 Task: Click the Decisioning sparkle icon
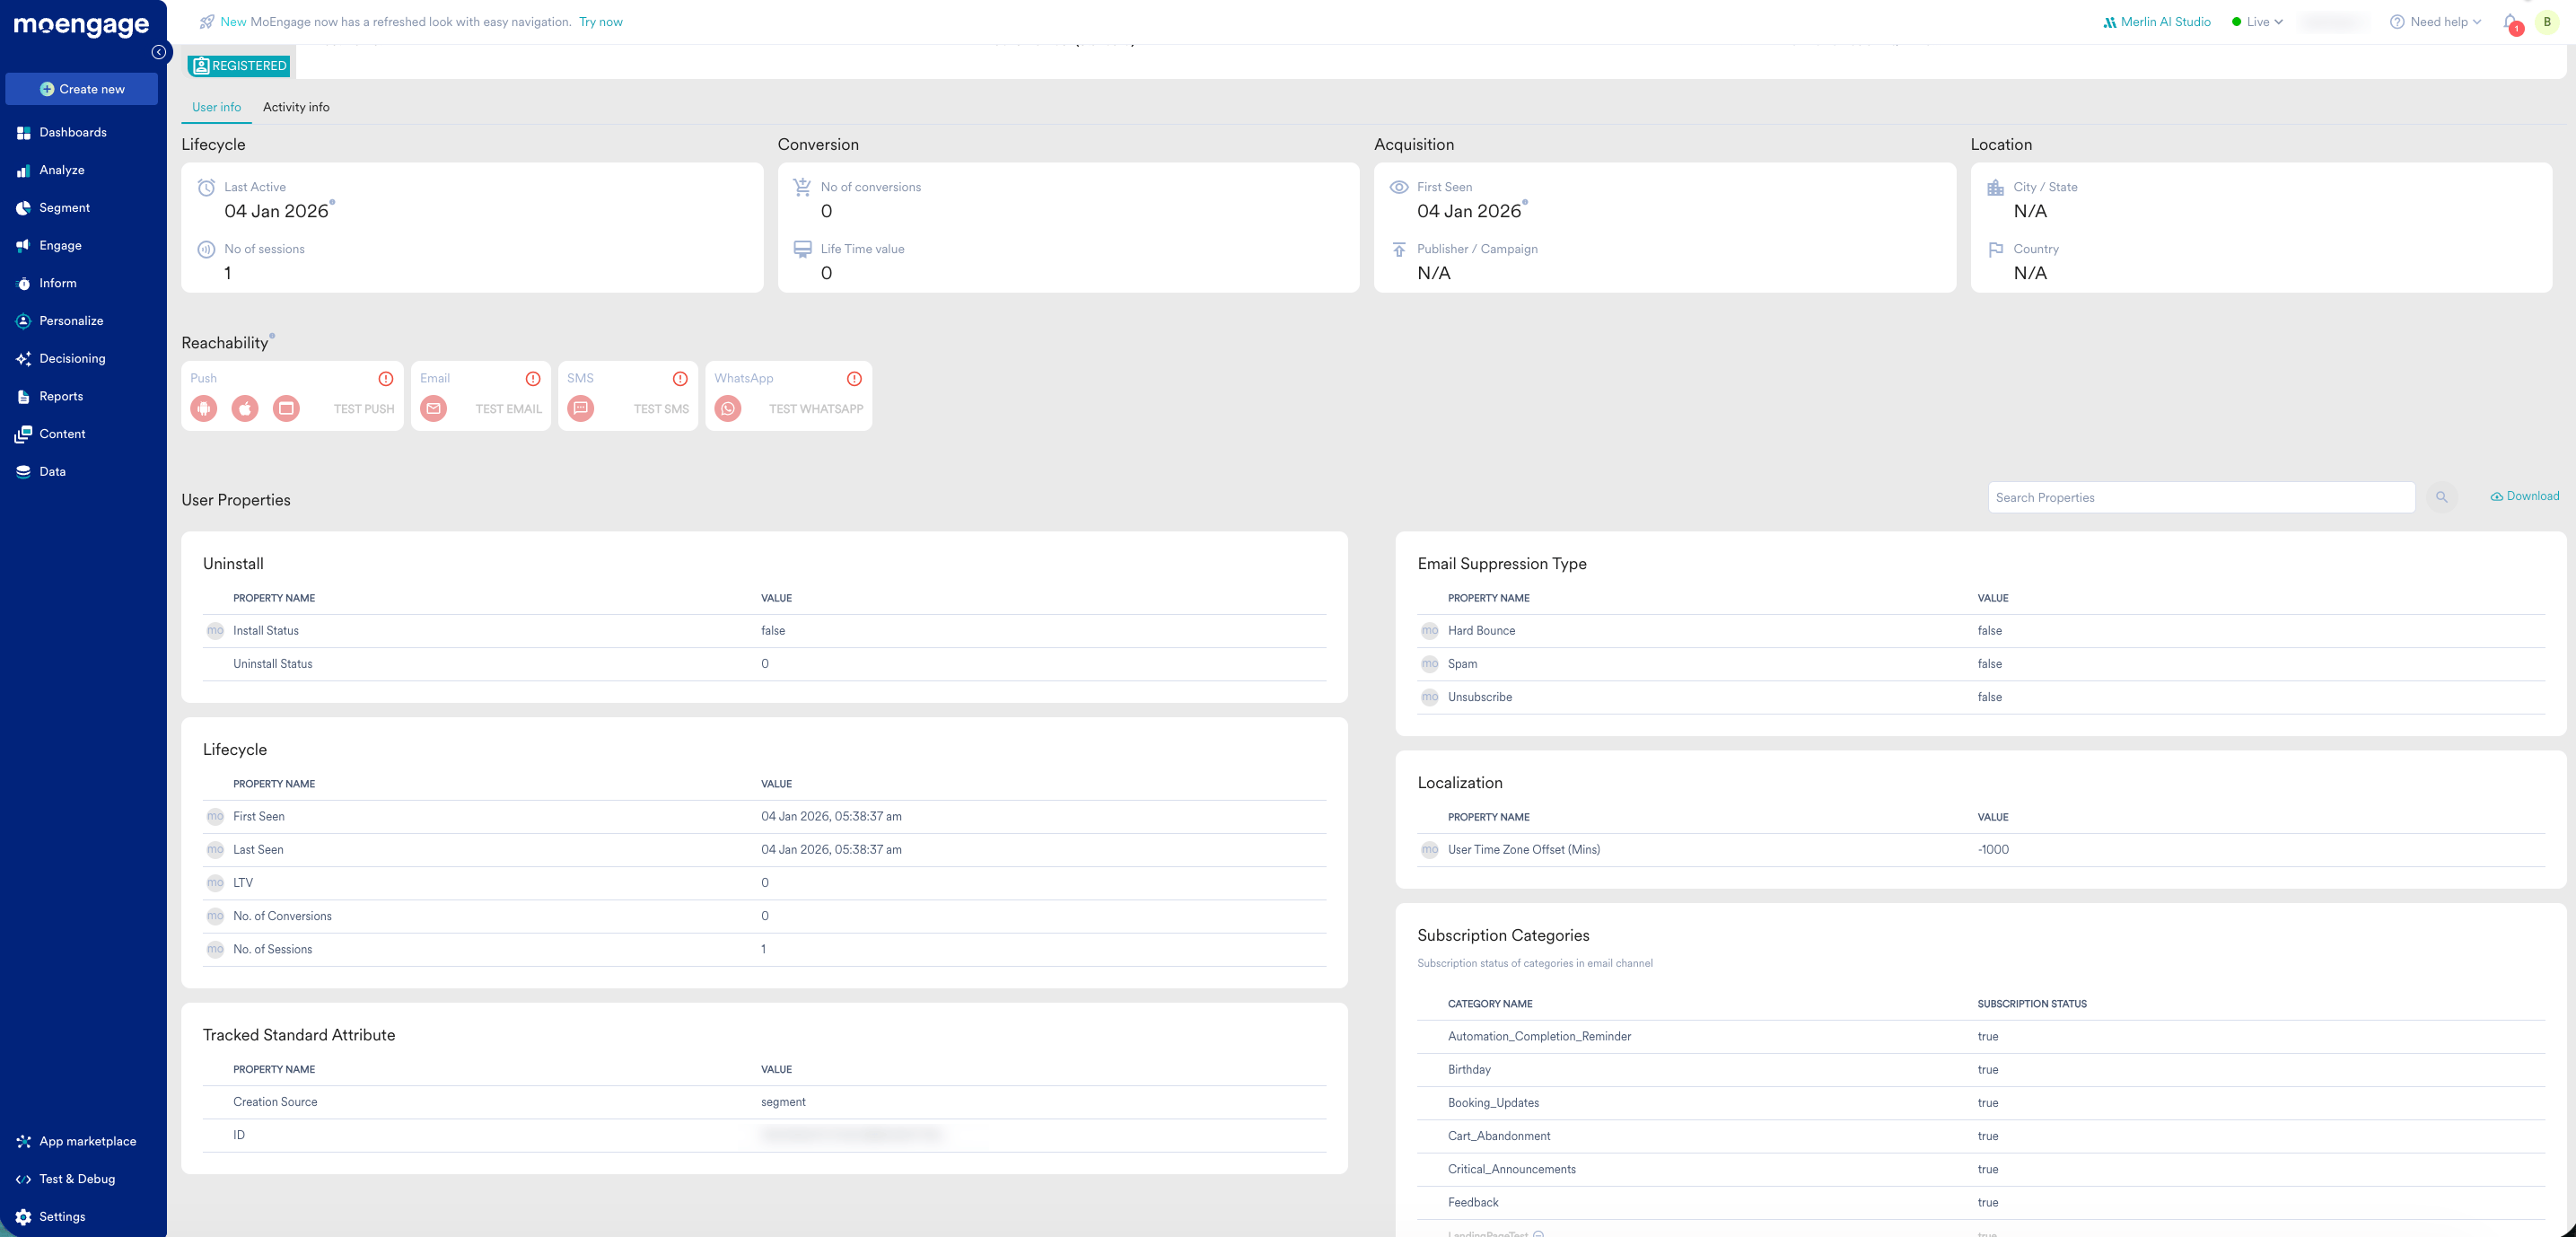coord(23,359)
